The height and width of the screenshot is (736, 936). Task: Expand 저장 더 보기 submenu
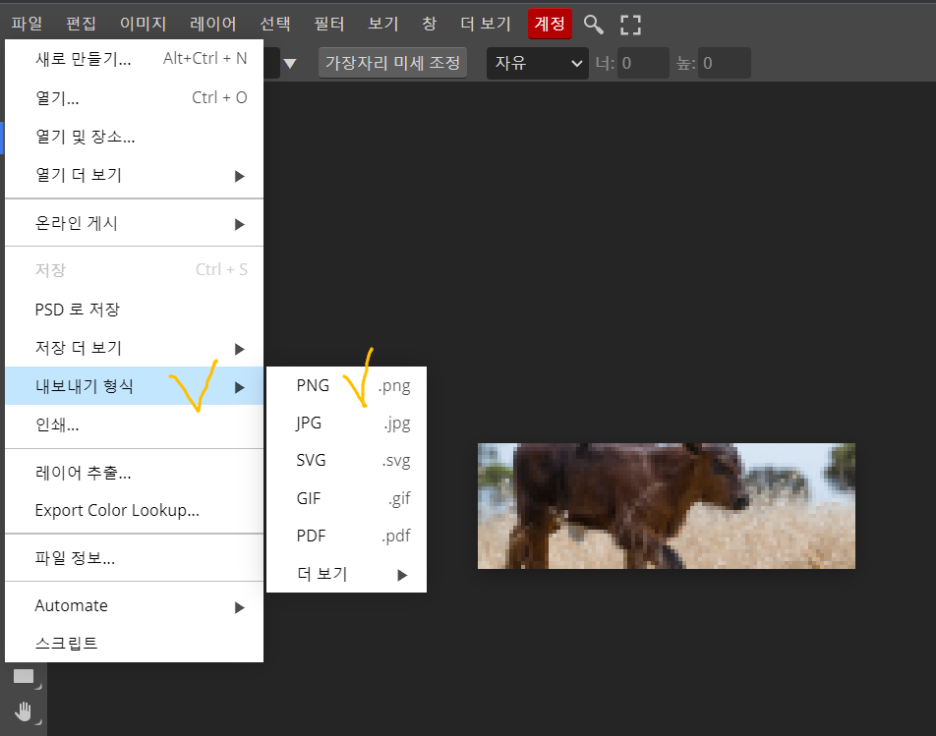[x=134, y=348]
